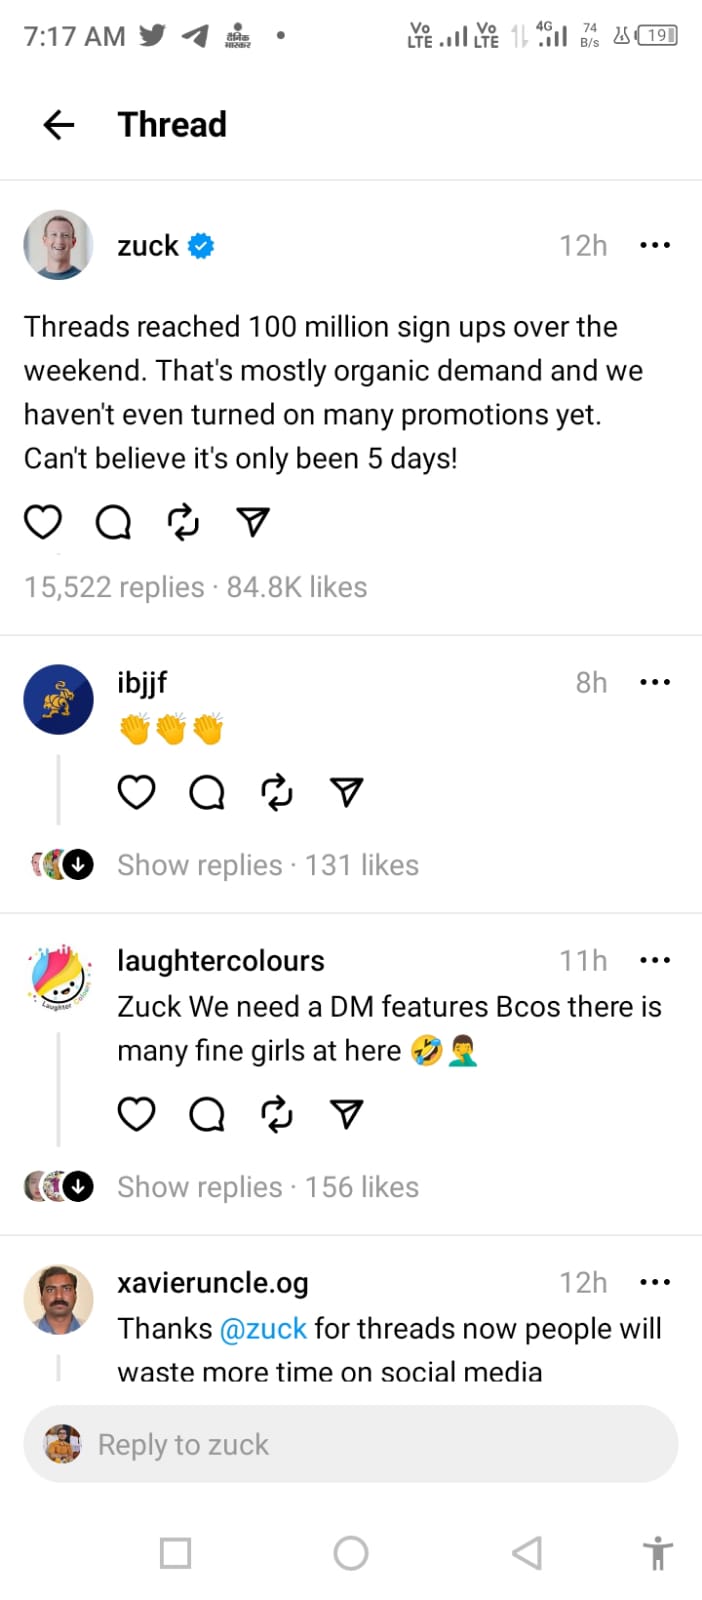Like zuck's 100 million sign ups post
The height and width of the screenshot is (1600, 702).
click(x=43, y=521)
